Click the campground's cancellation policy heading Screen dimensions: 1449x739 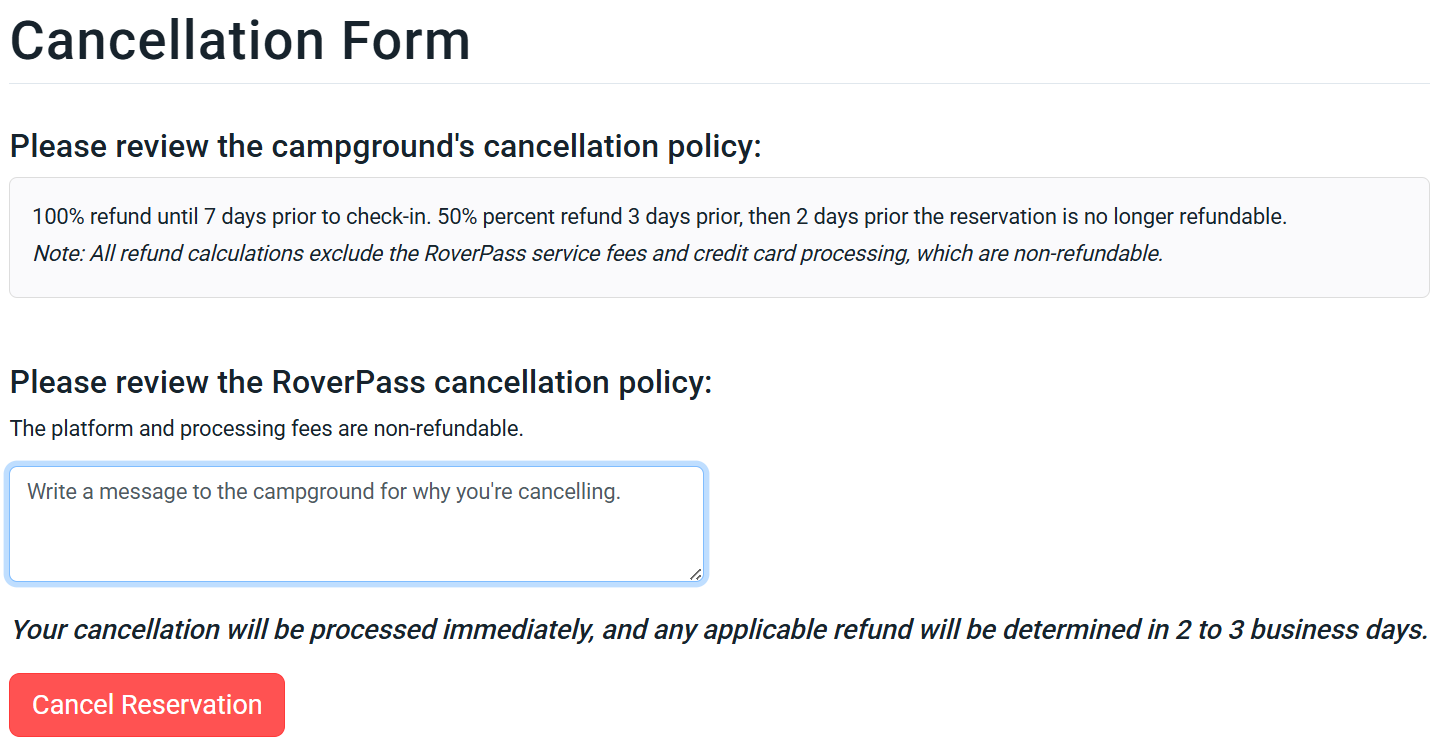pyautogui.click(x=385, y=146)
